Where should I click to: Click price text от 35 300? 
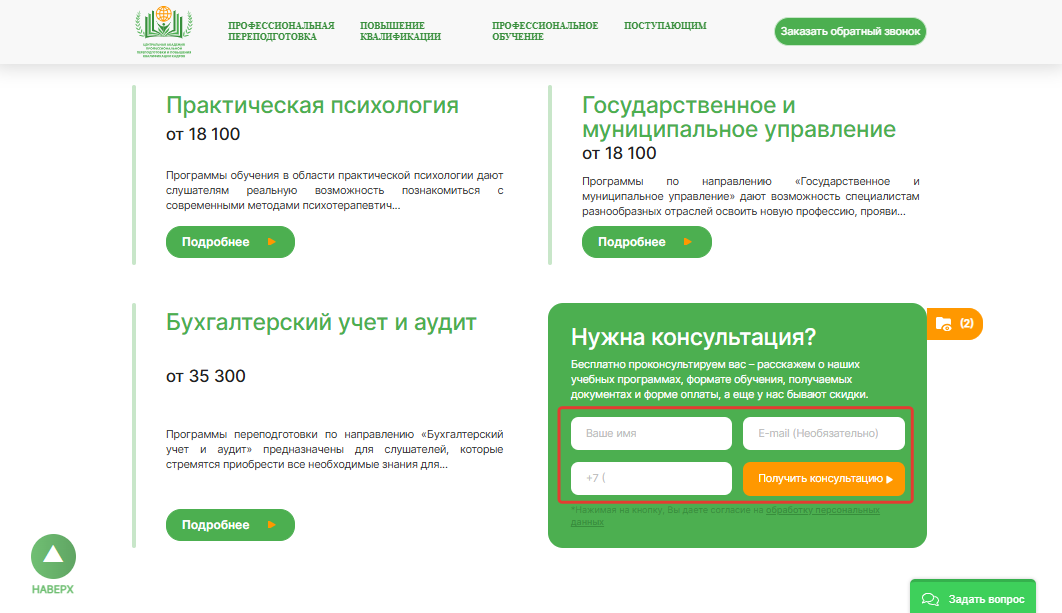tap(206, 376)
